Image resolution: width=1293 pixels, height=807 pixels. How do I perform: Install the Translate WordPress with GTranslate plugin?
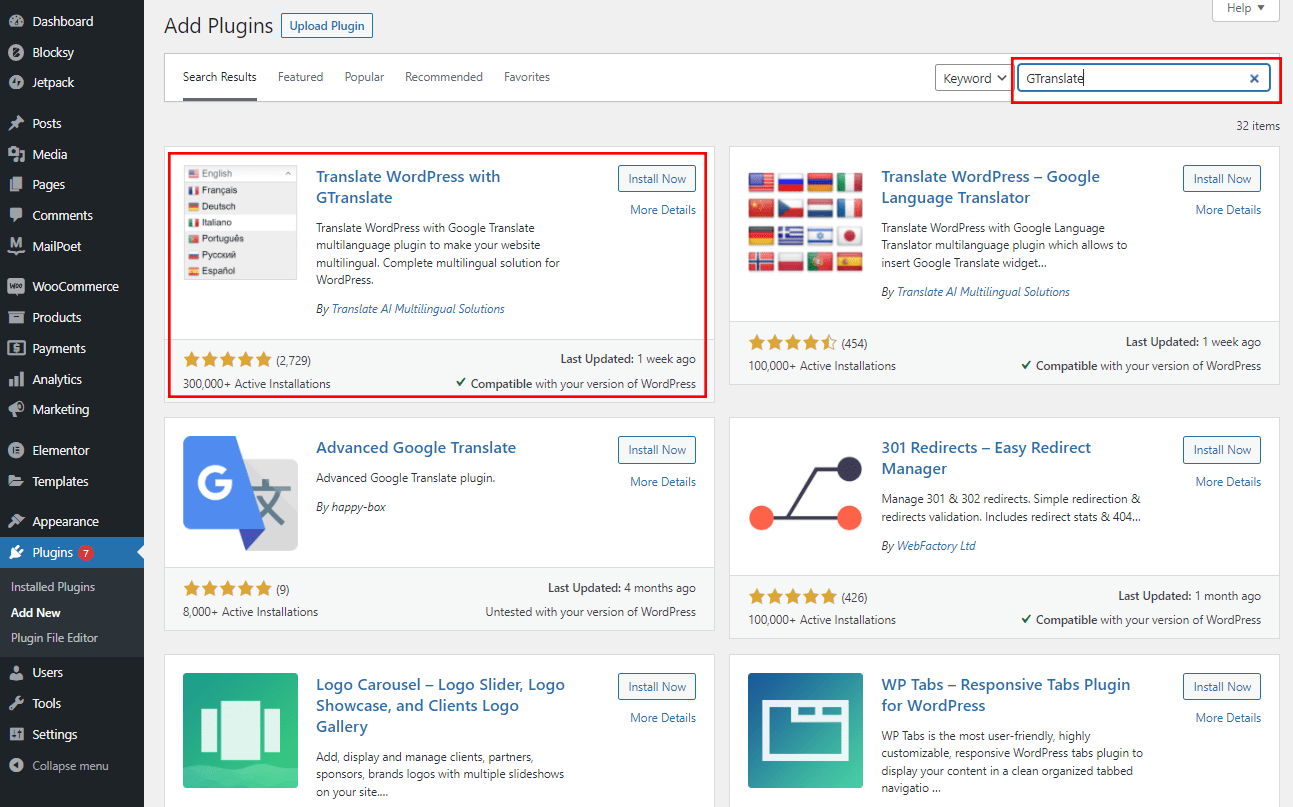(x=656, y=178)
